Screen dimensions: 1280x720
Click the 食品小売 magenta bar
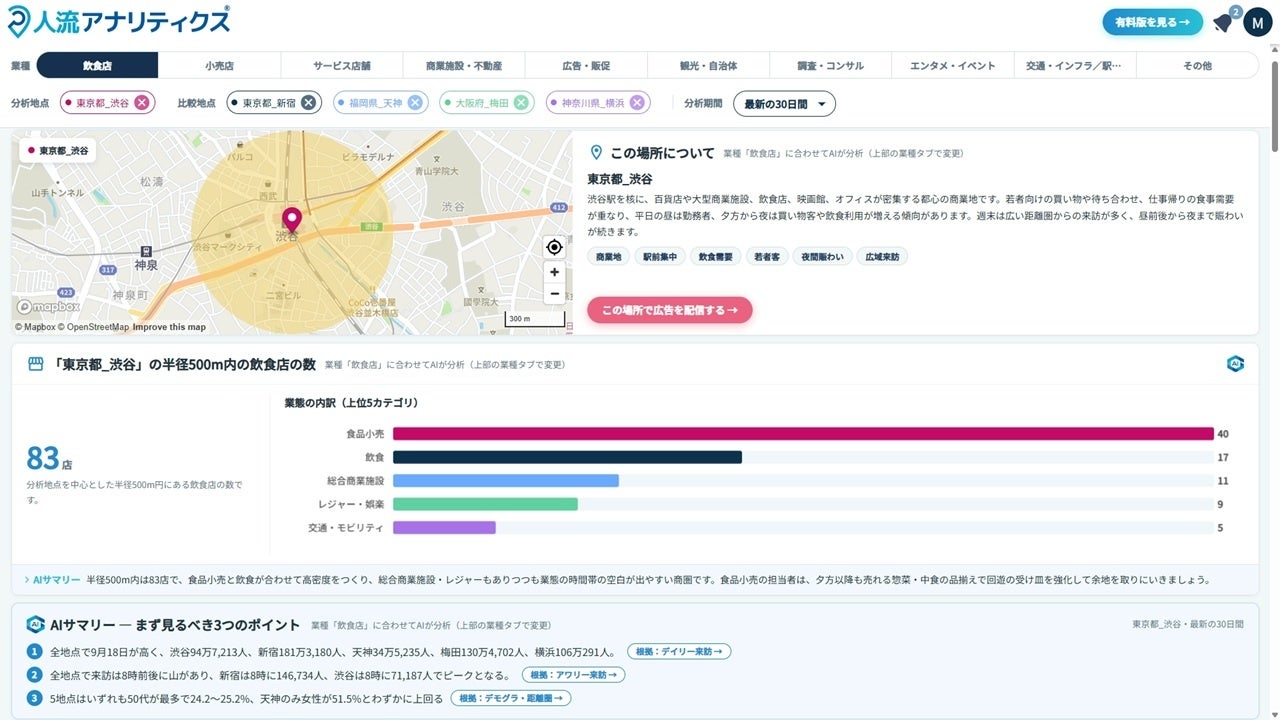(x=803, y=434)
